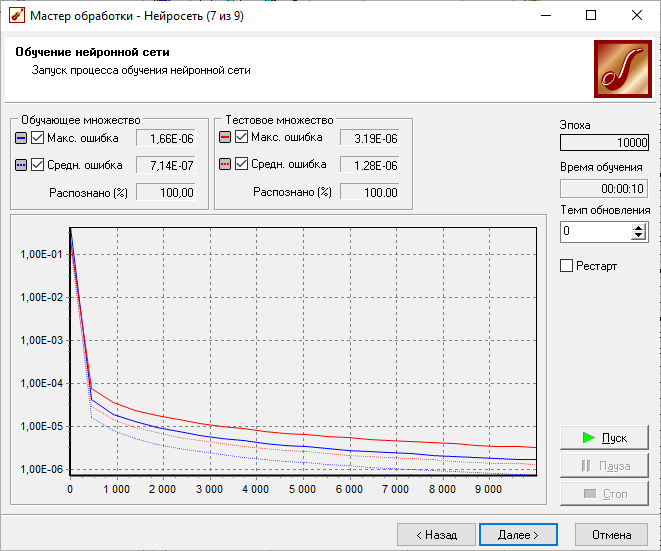Click test average error value 1.28E-06
The image size is (661, 551).
pos(370,165)
